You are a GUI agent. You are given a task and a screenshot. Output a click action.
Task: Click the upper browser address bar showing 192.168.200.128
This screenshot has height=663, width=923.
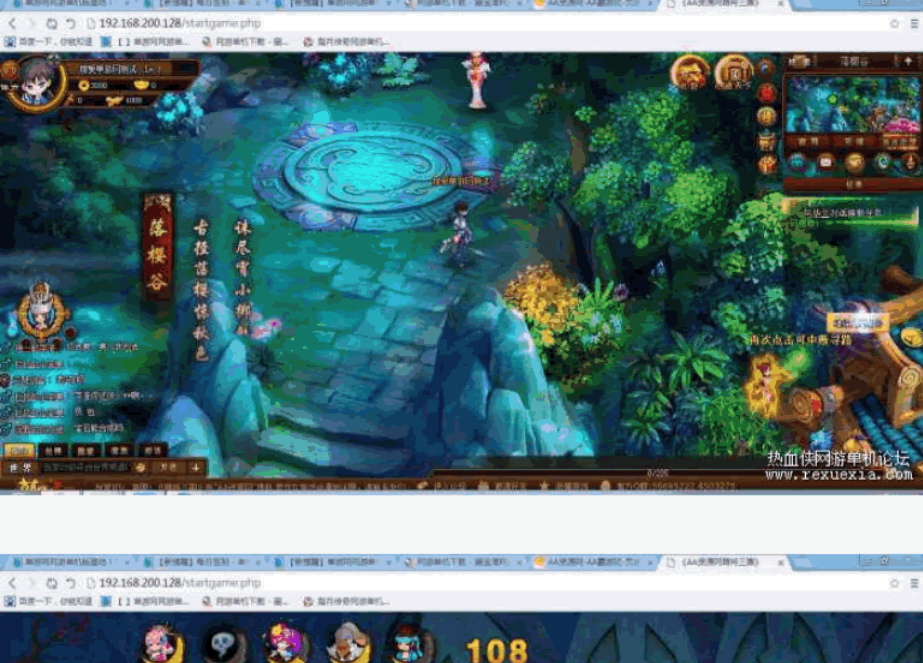180,24
